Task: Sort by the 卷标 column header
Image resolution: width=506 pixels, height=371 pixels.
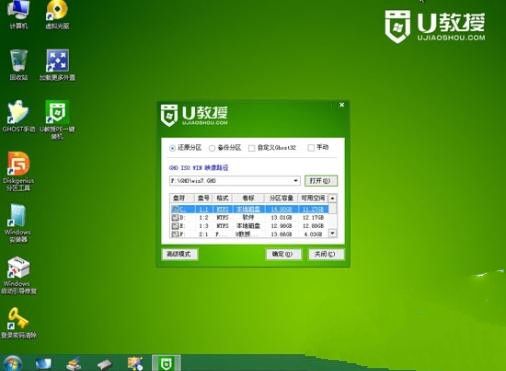Action: click(248, 198)
